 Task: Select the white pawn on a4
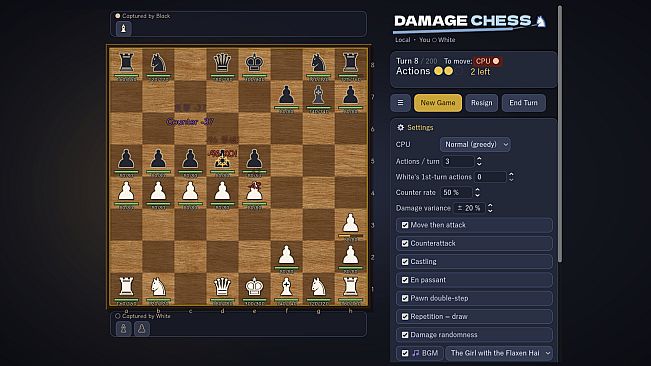126,192
